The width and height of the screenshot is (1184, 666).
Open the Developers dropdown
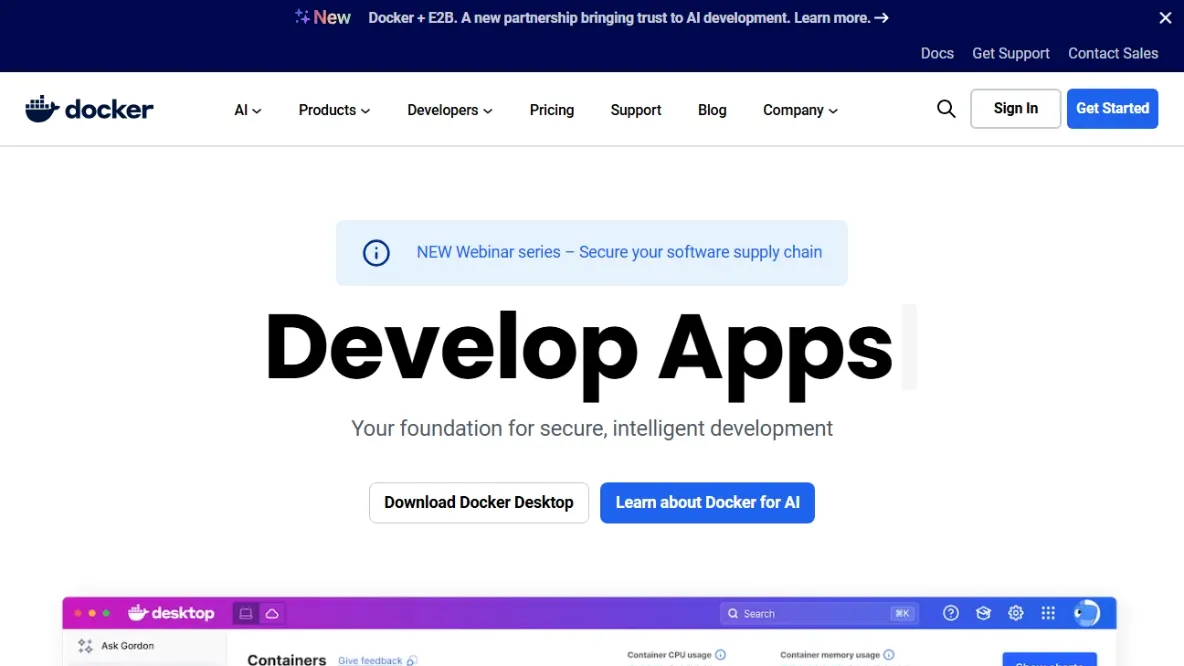(449, 110)
